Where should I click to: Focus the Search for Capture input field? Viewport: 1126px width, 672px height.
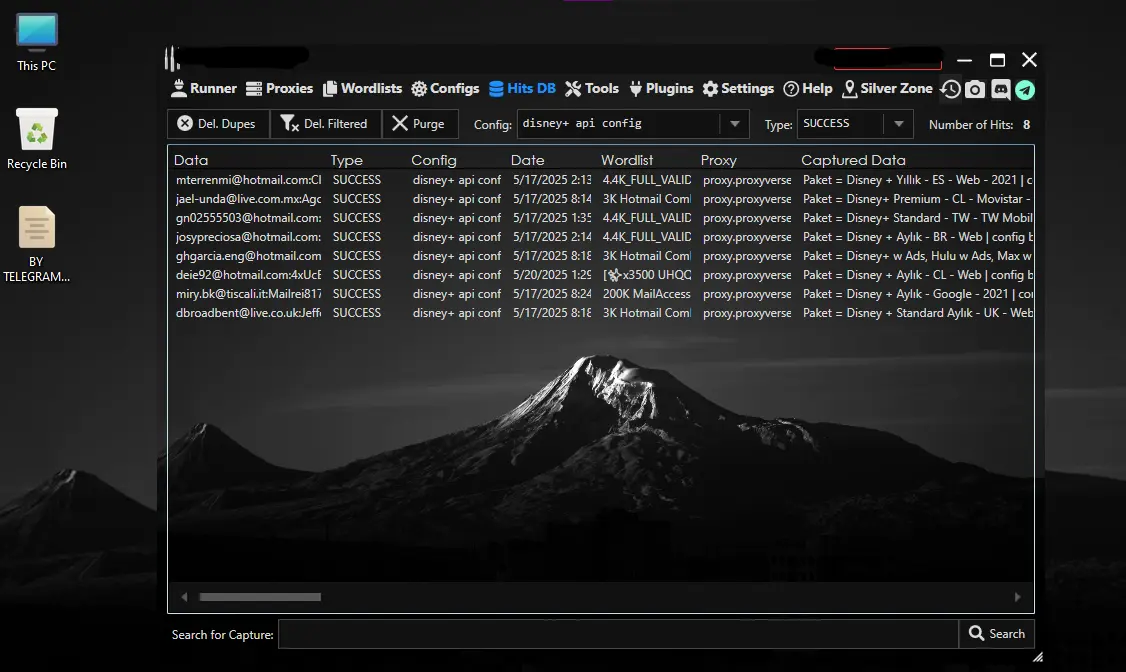click(x=618, y=634)
